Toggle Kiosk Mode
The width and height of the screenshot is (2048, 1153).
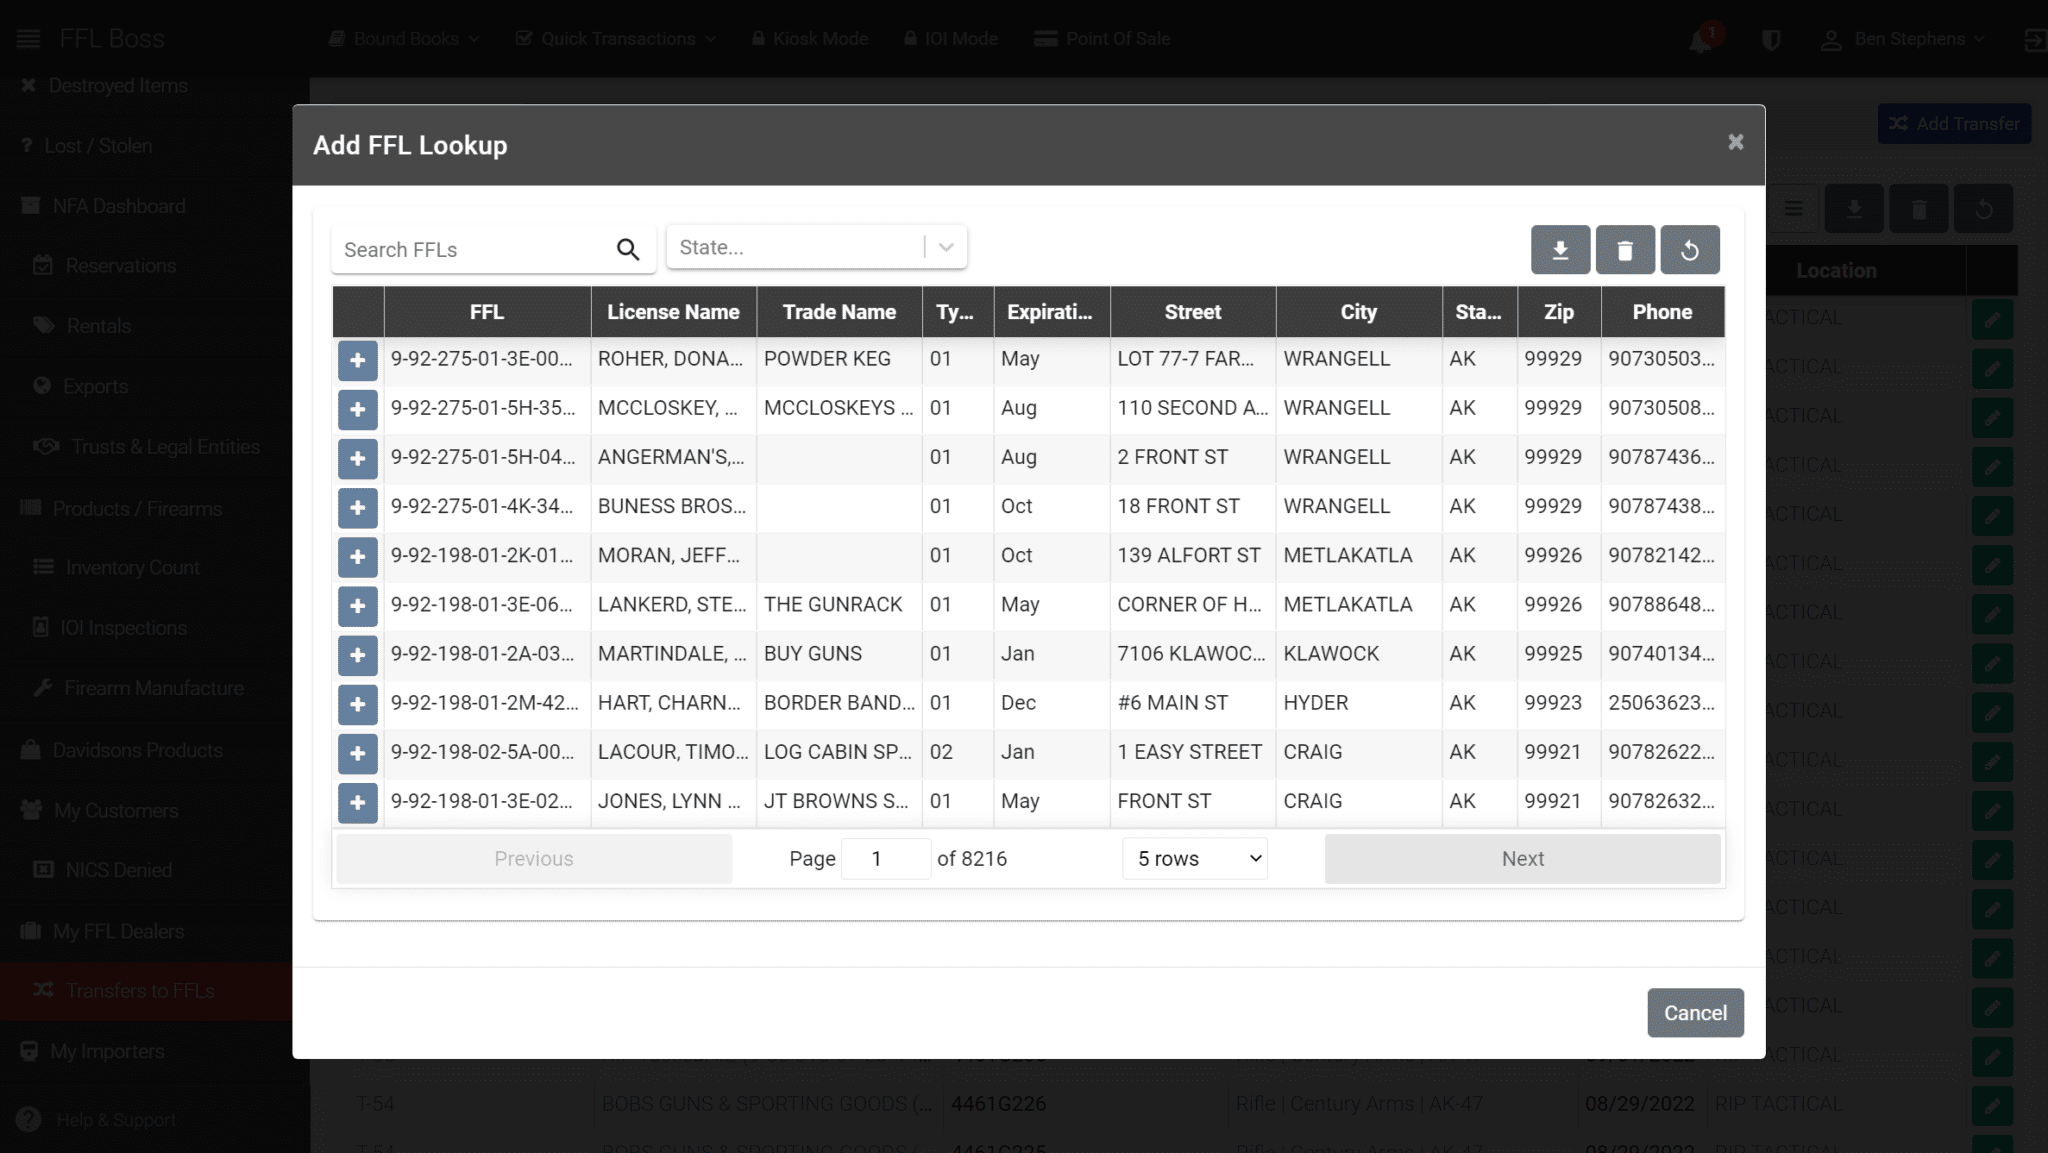[809, 38]
